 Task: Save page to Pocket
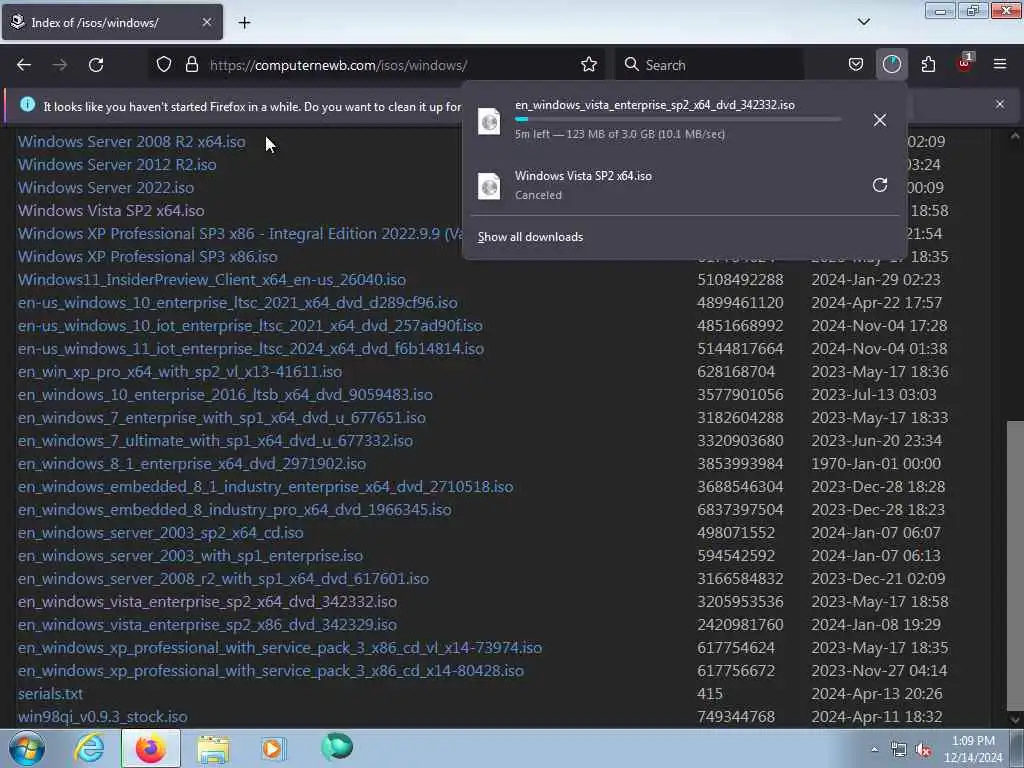tap(856, 65)
